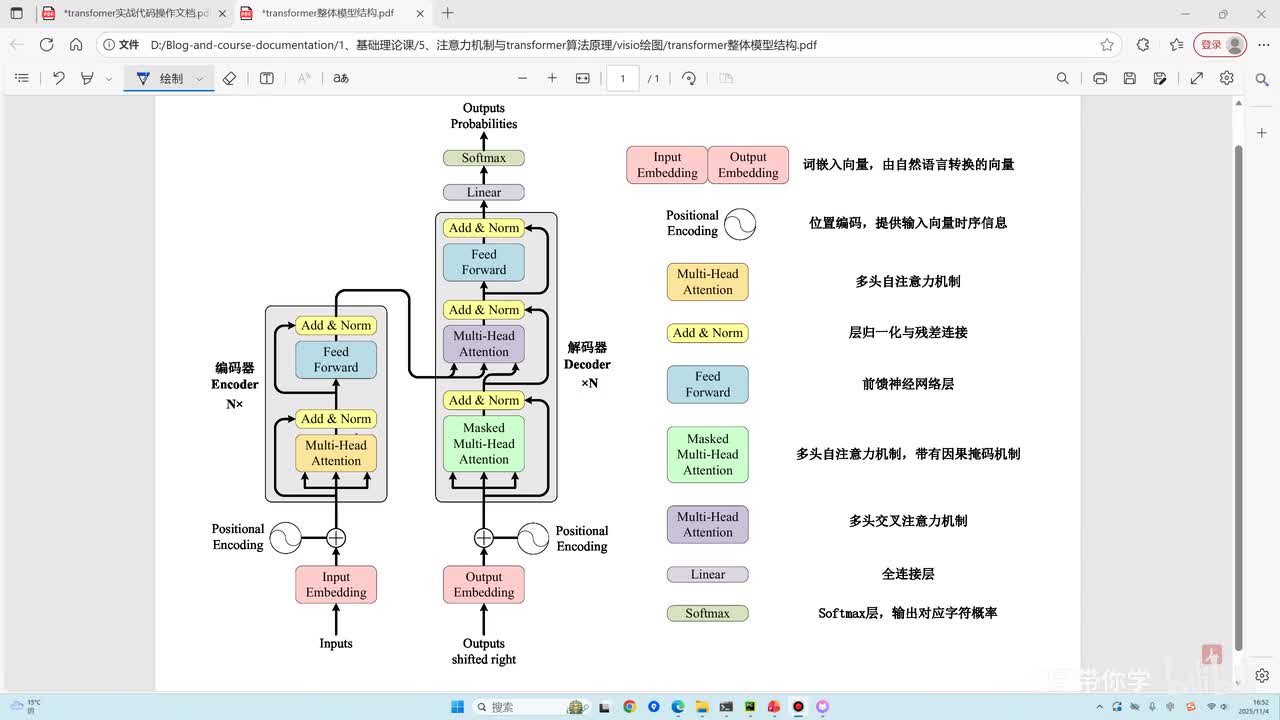Click the weather widget on taskbar
This screenshot has height=720, width=1280.
[25, 706]
